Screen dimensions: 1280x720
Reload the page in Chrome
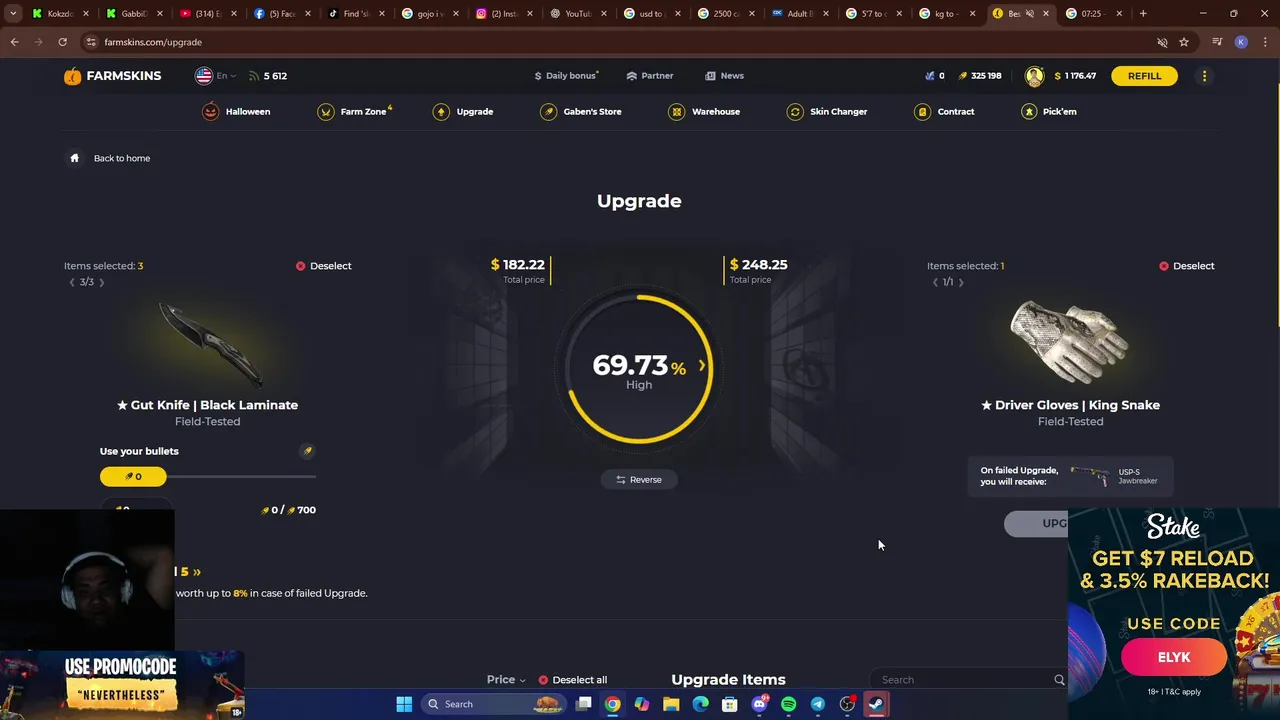62,42
